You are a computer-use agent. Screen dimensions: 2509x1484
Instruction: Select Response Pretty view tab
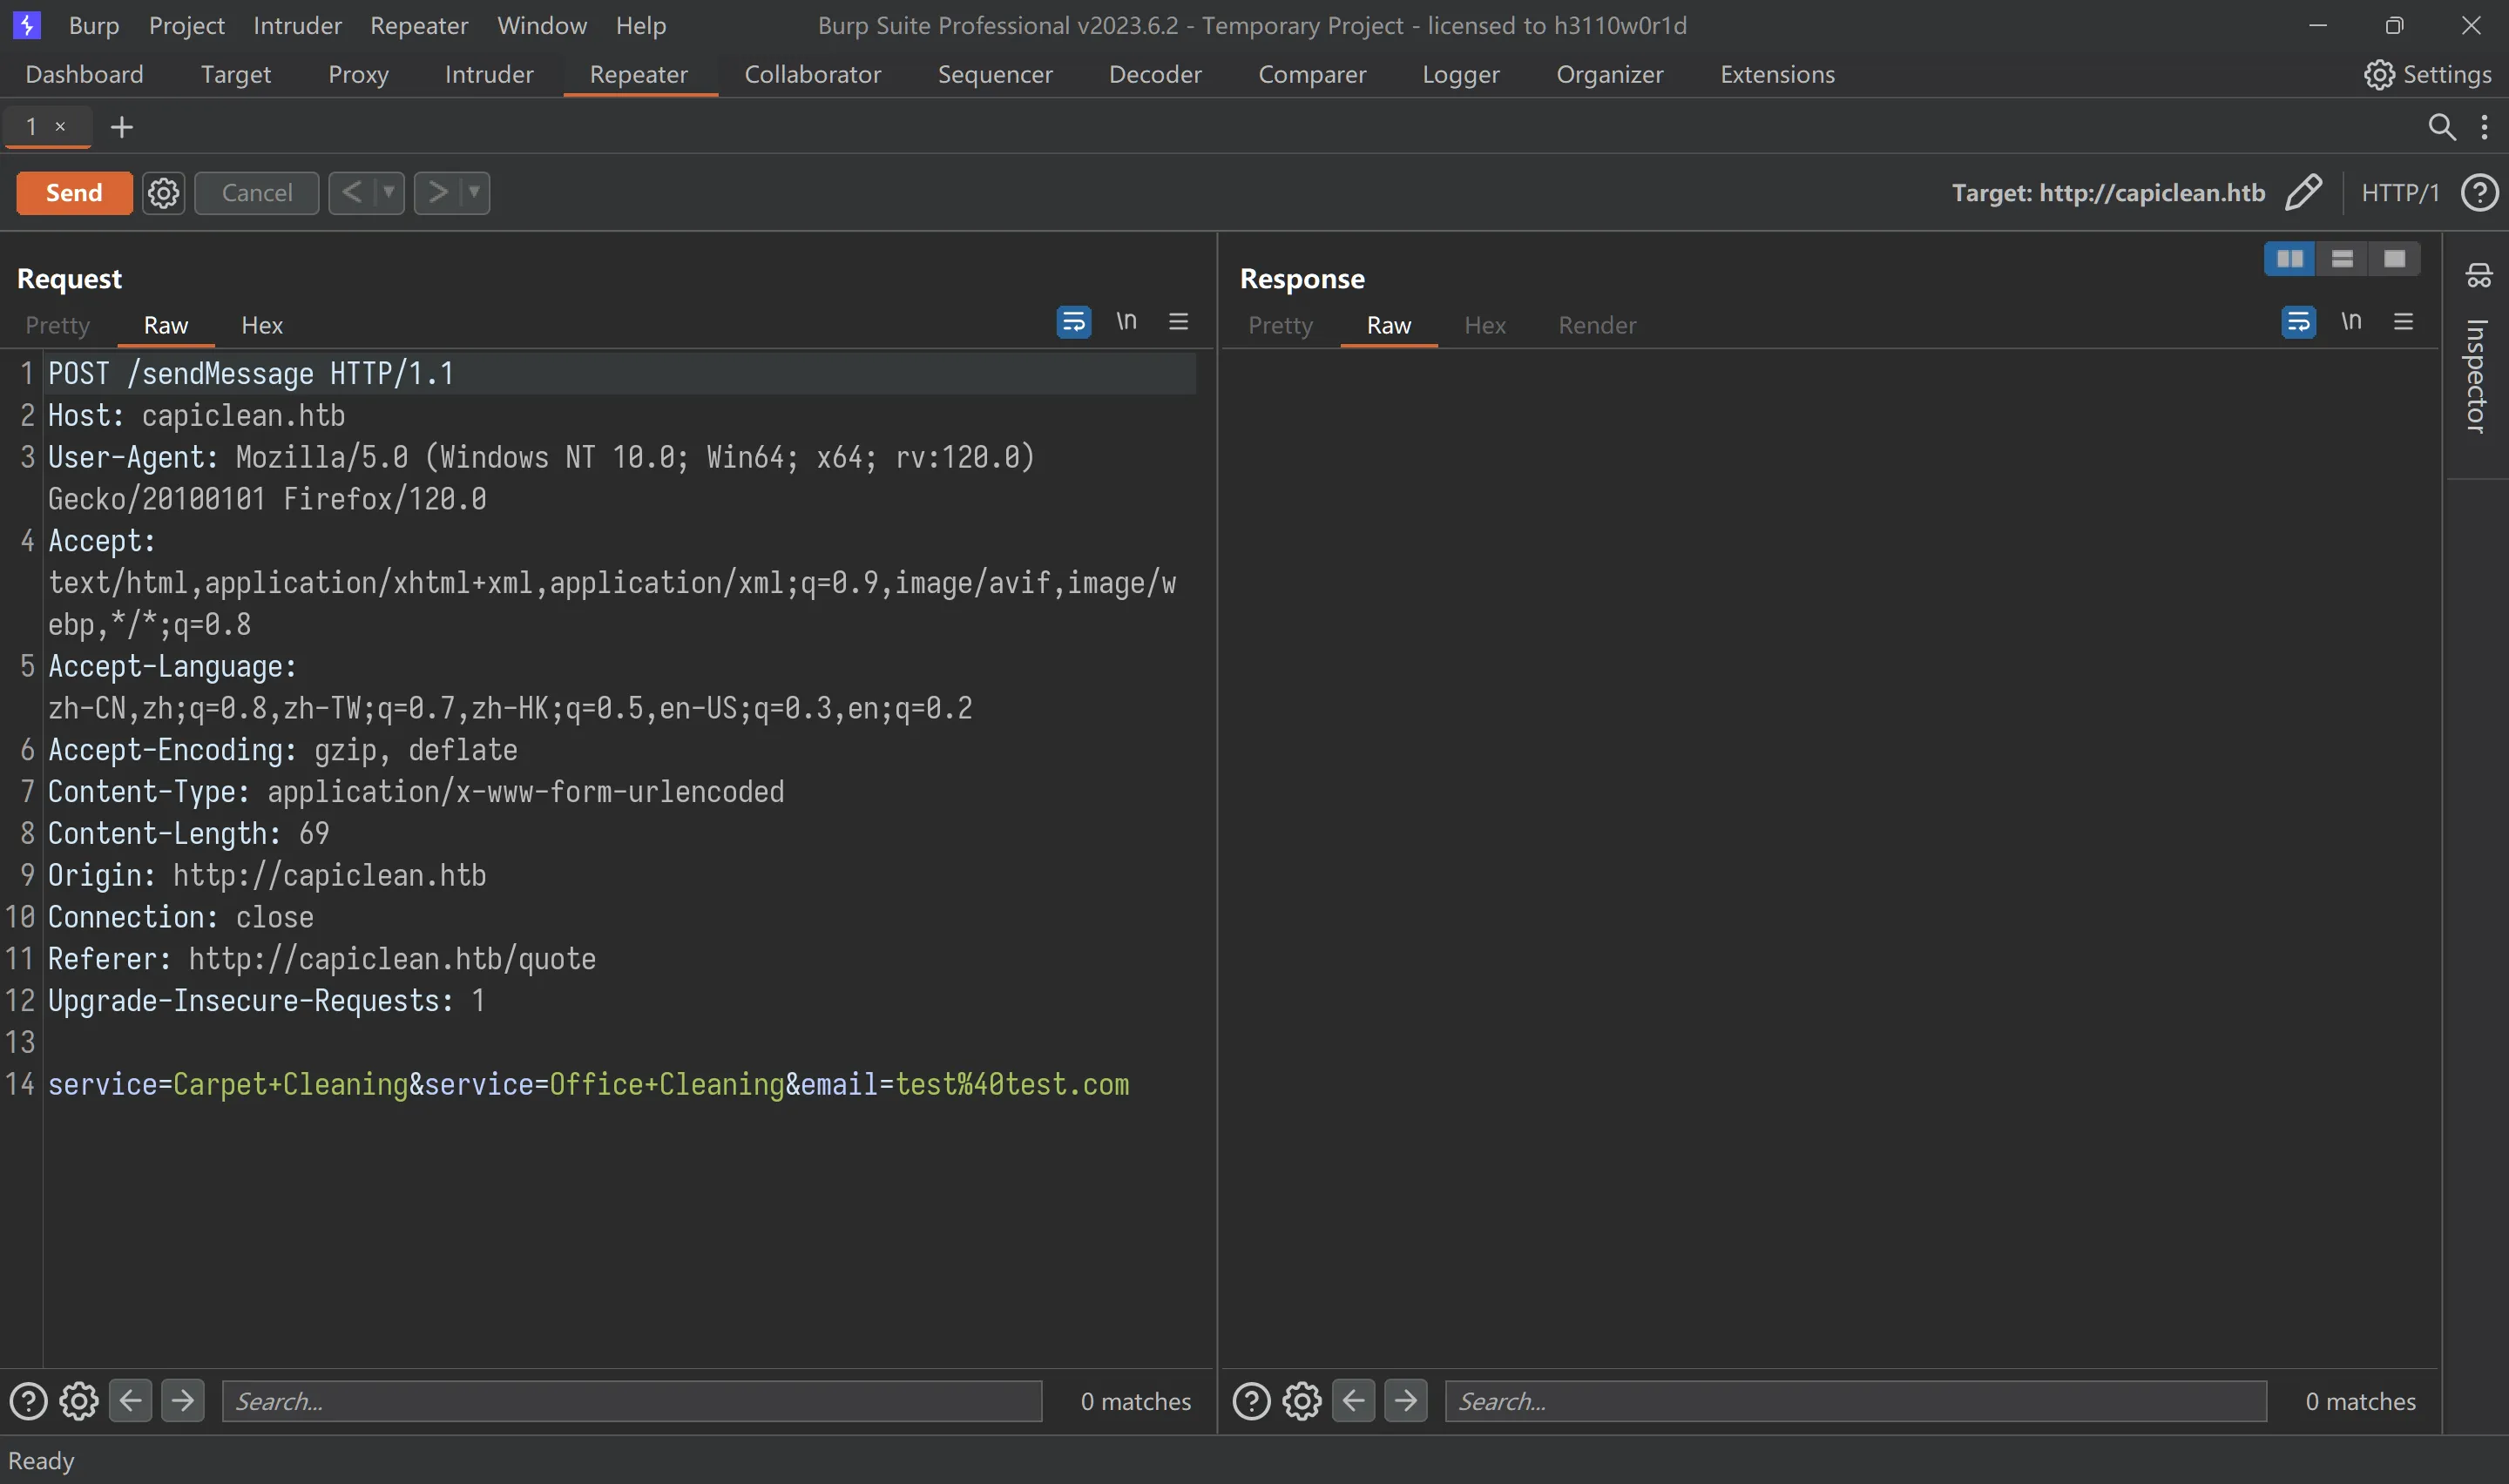1280,325
